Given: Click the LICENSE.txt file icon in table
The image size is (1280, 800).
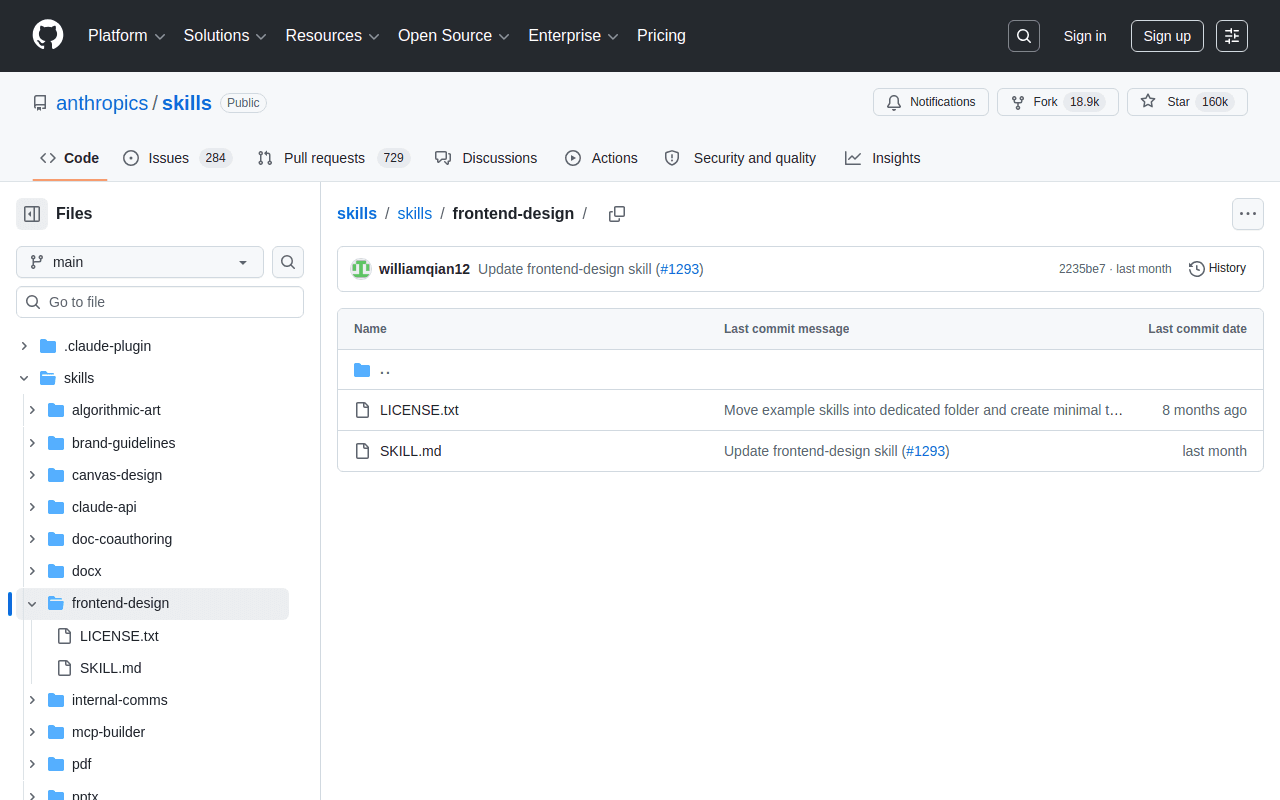Looking at the screenshot, I should click(362, 410).
